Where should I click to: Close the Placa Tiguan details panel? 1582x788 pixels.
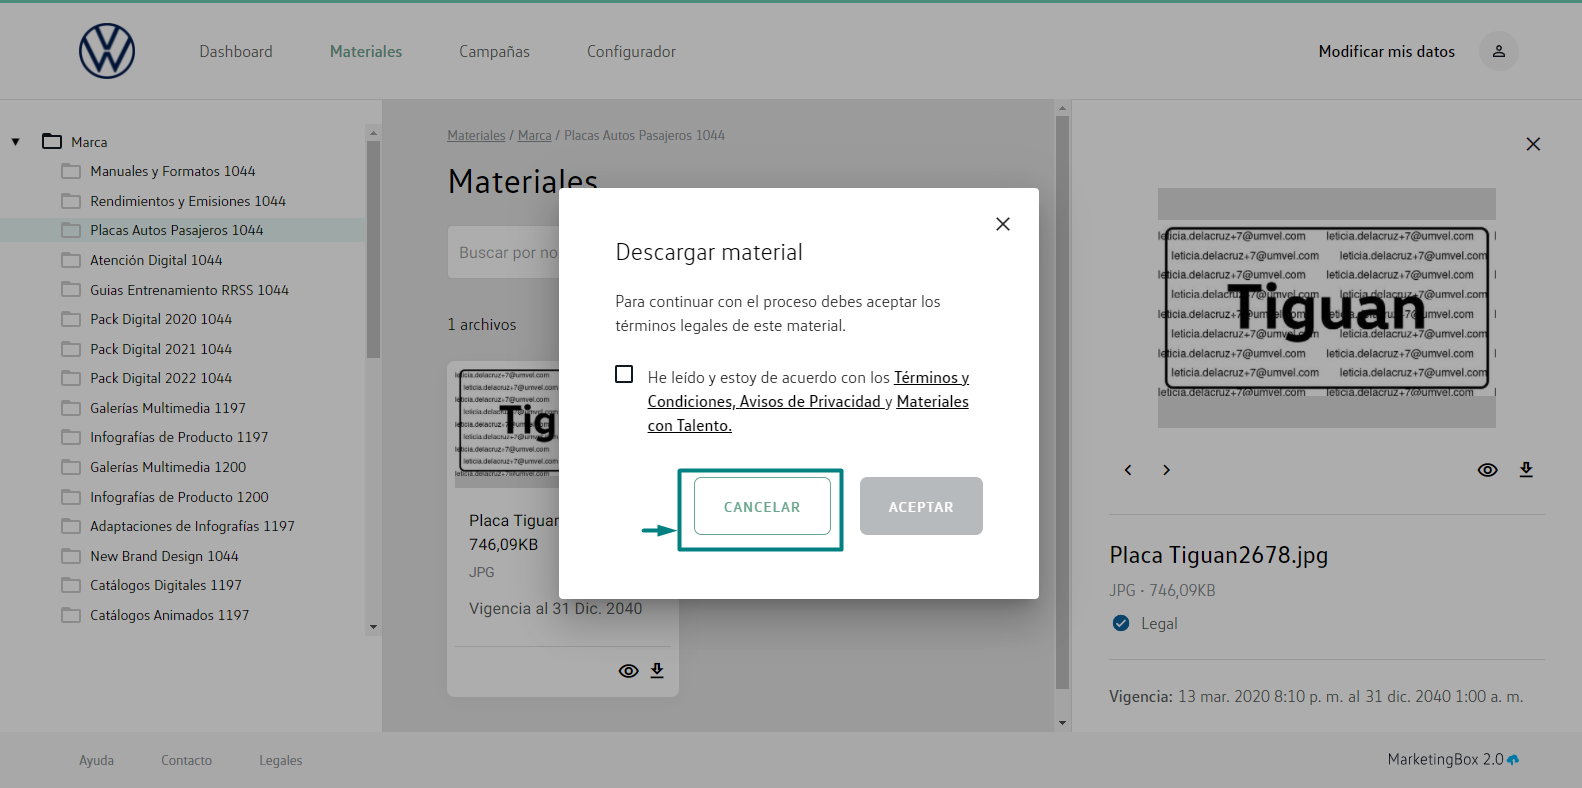click(1533, 144)
